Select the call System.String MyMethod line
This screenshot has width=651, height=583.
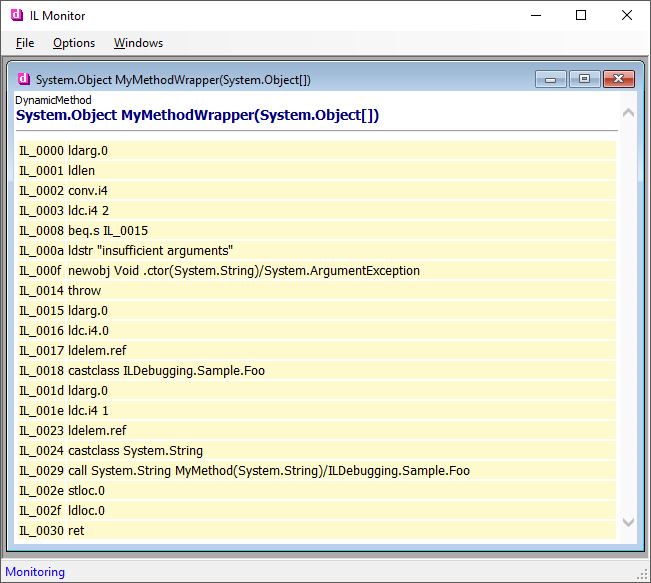point(317,470)
